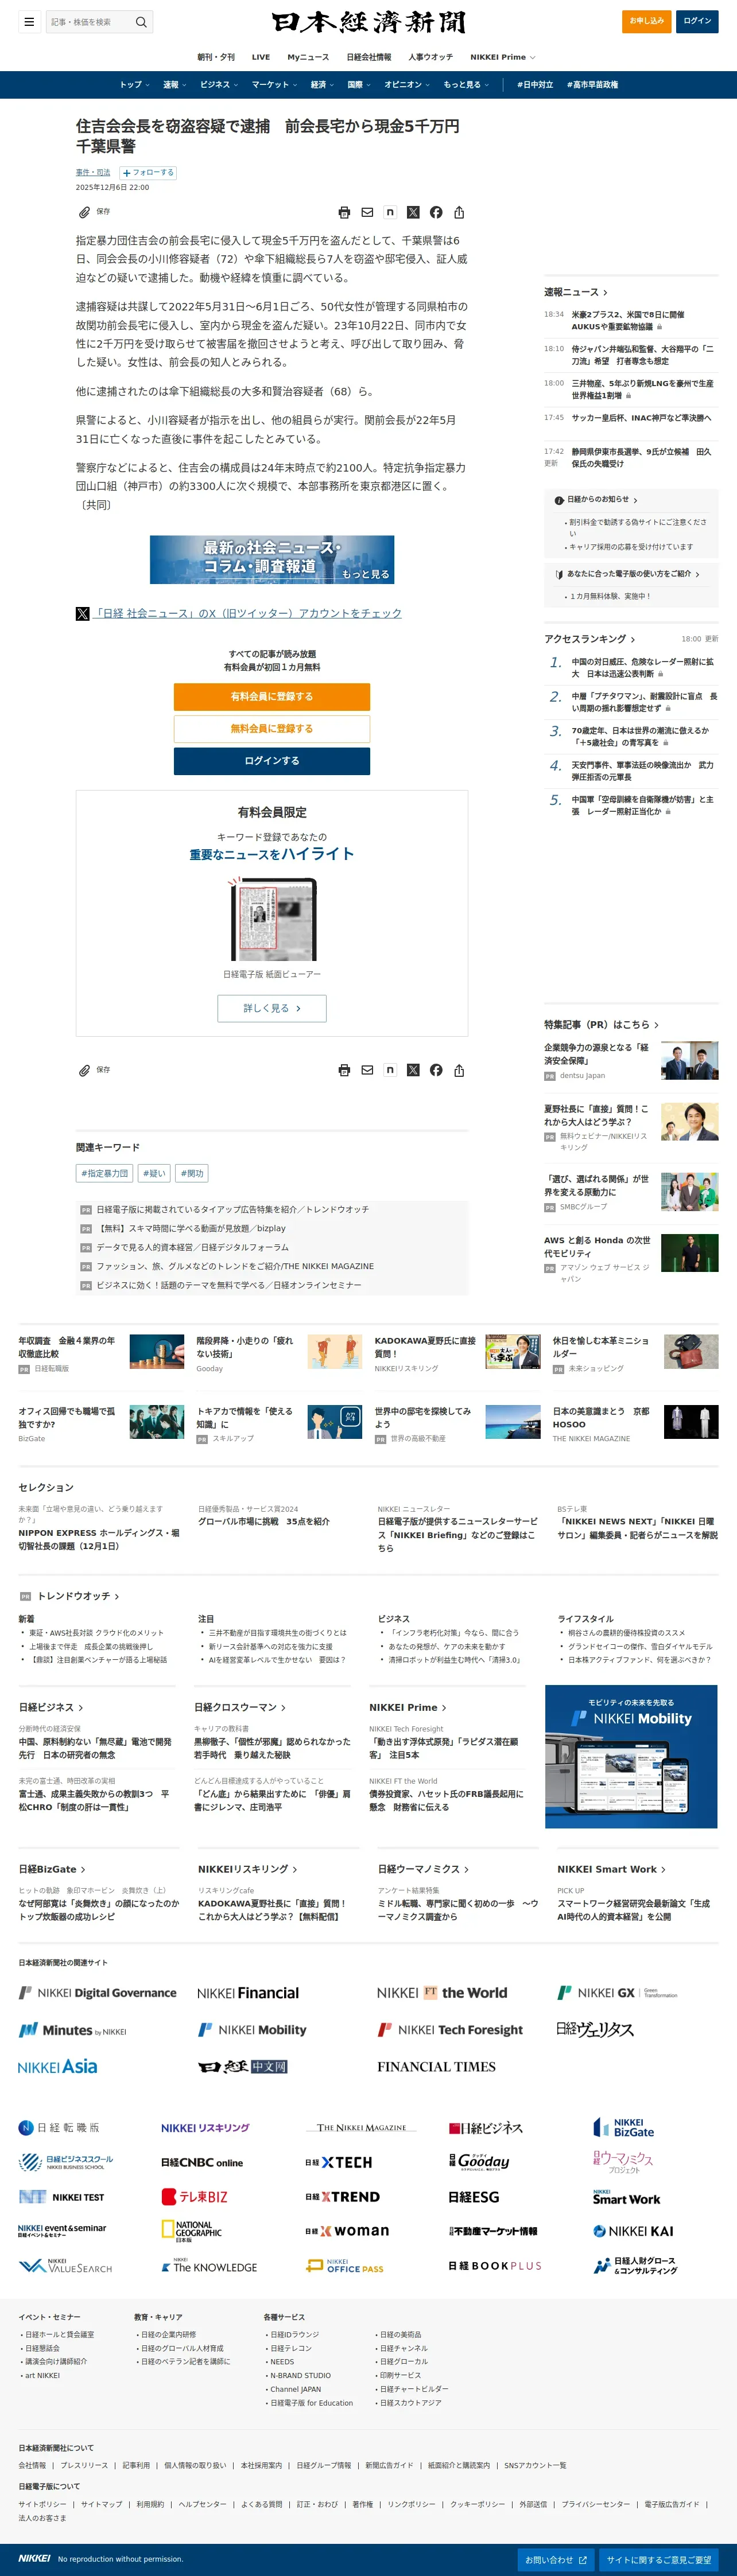Open the NIKKEI Mobility promo banner
This screenshot has height=2576, width=737.
click(x=631, y=1756)
